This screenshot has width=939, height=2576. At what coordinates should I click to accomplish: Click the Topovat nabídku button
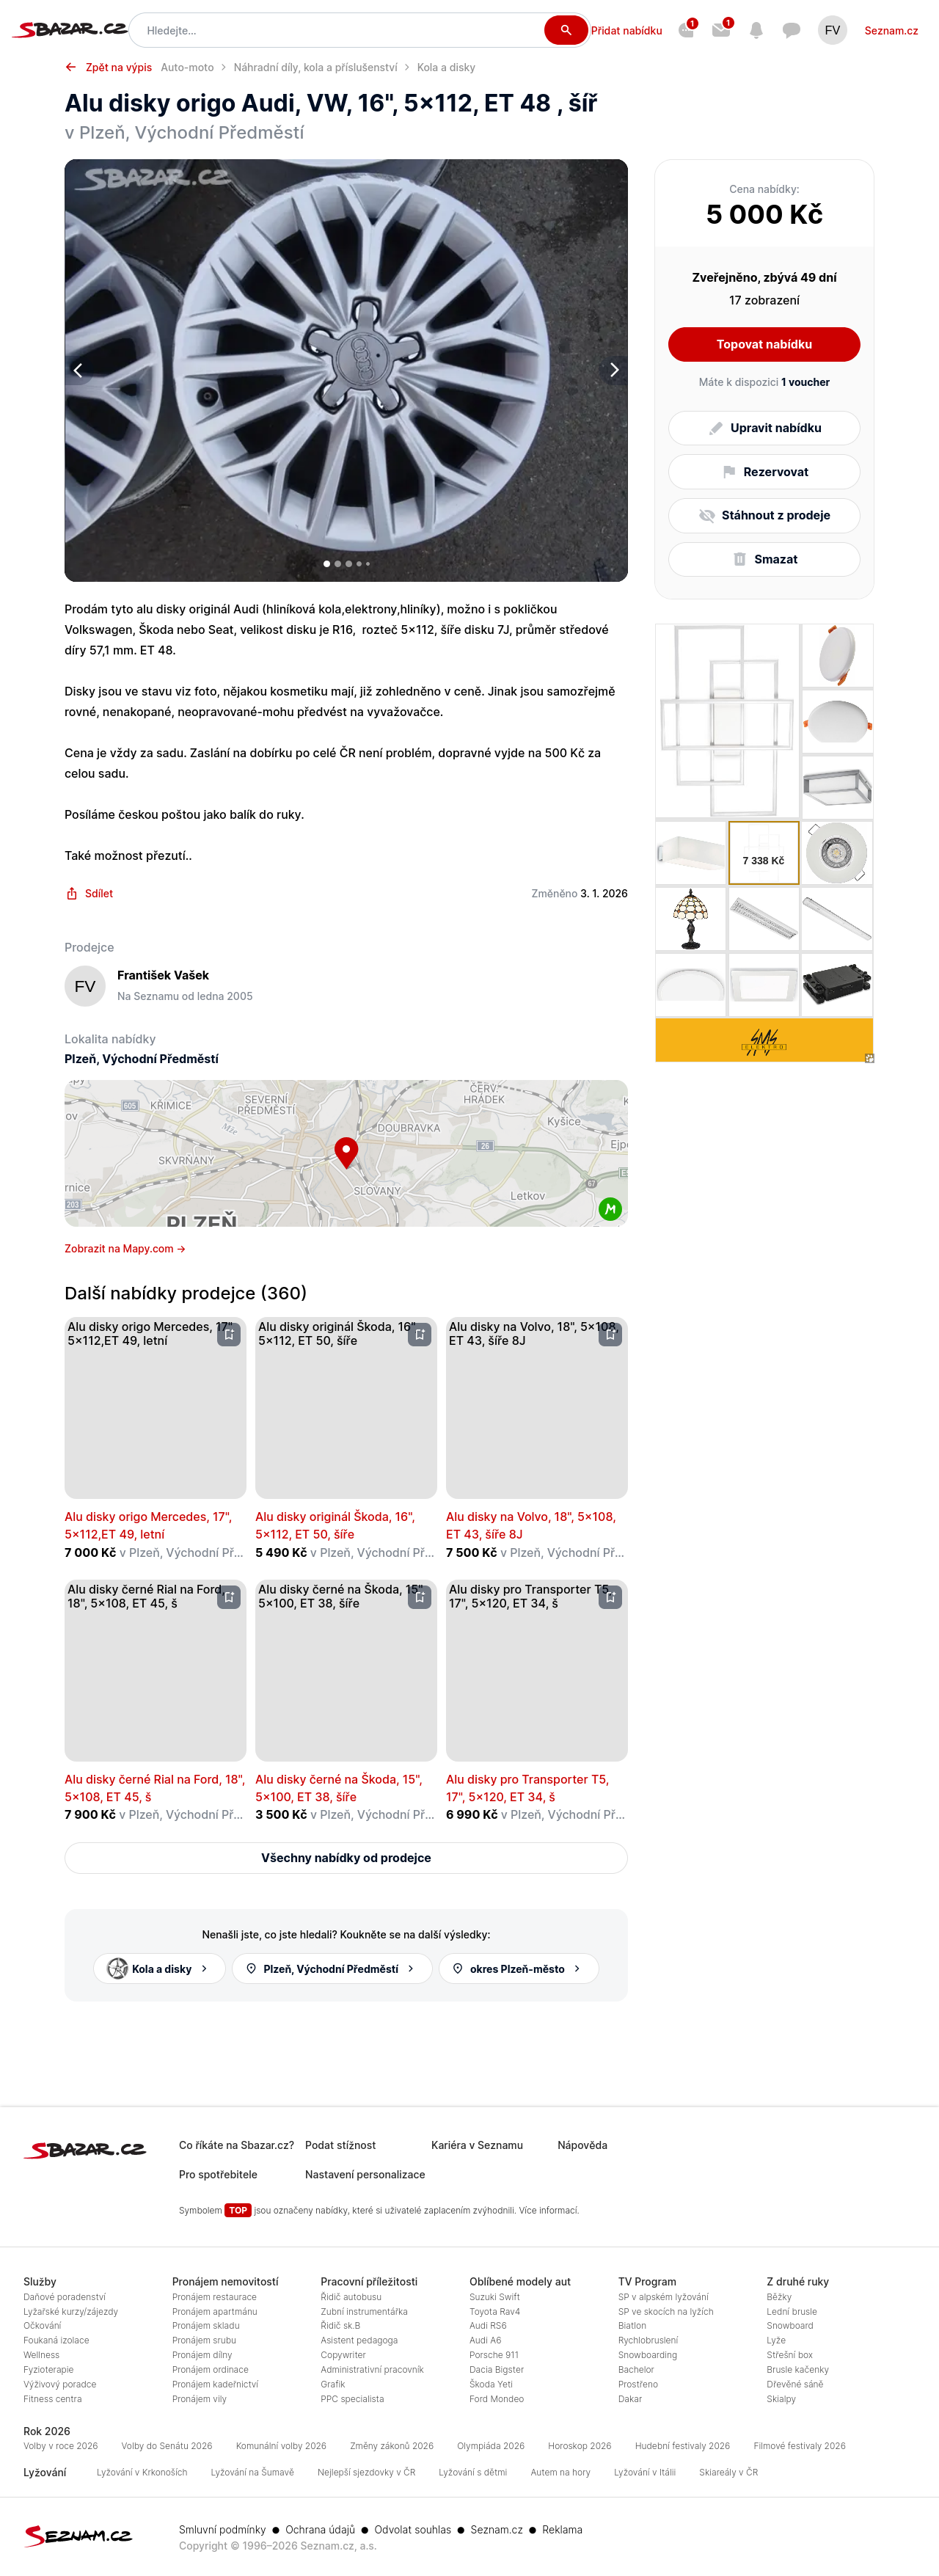pyautogui.click(x=763, y=344)
